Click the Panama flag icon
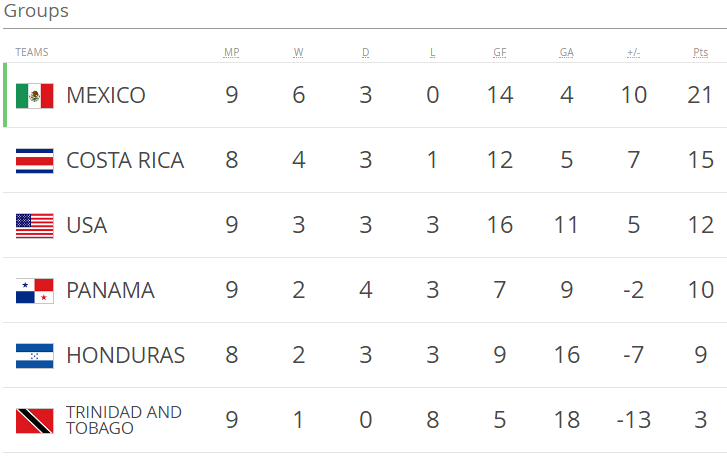The image size is (727, 456). click(34, 291)
